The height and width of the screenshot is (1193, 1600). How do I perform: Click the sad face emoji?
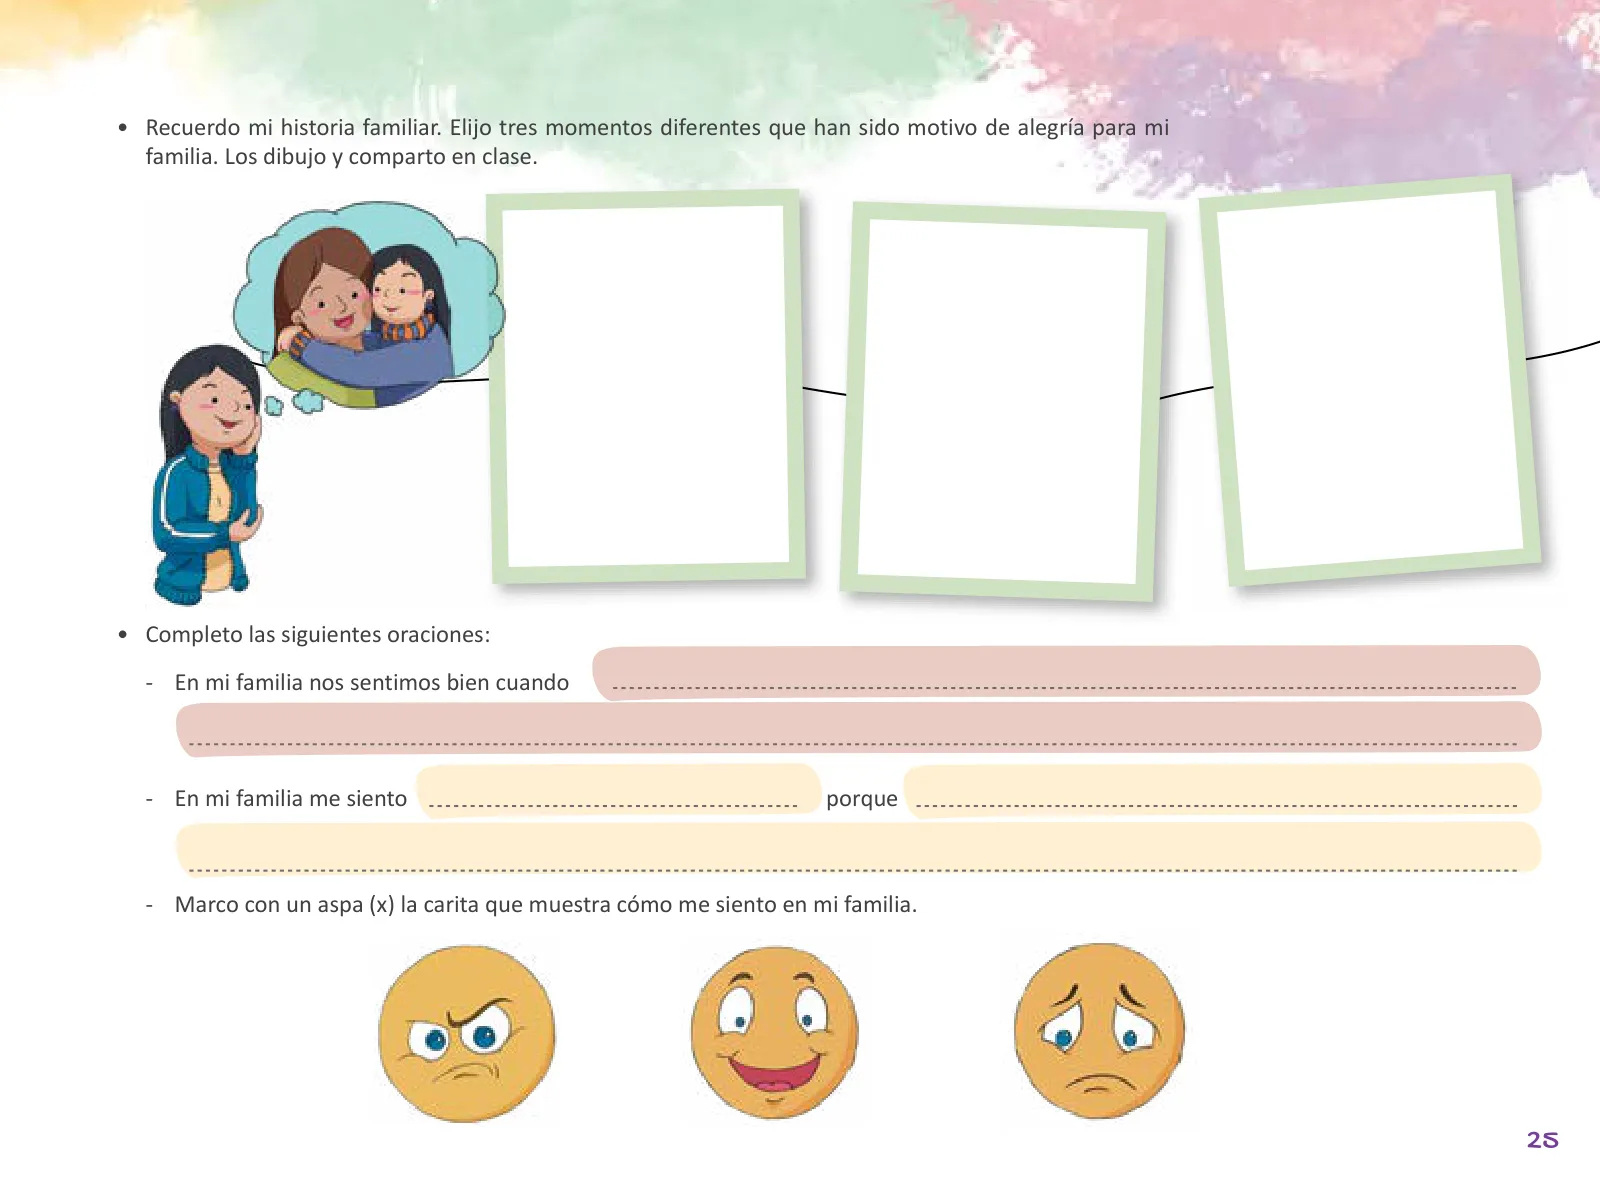coord(1099,1031)
